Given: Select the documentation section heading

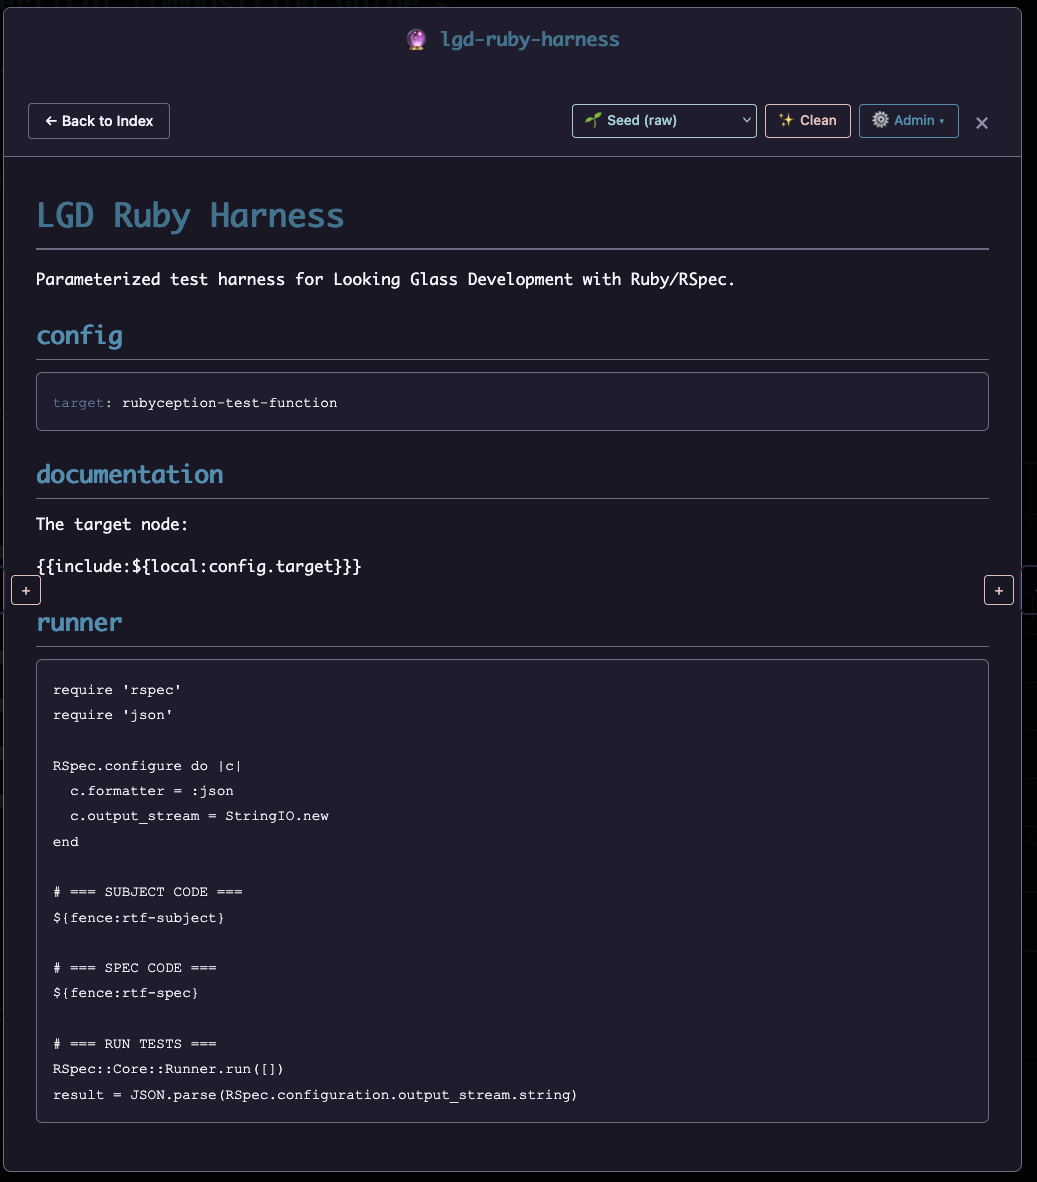Looking at the screenshot, I should [x=129, y=474].
